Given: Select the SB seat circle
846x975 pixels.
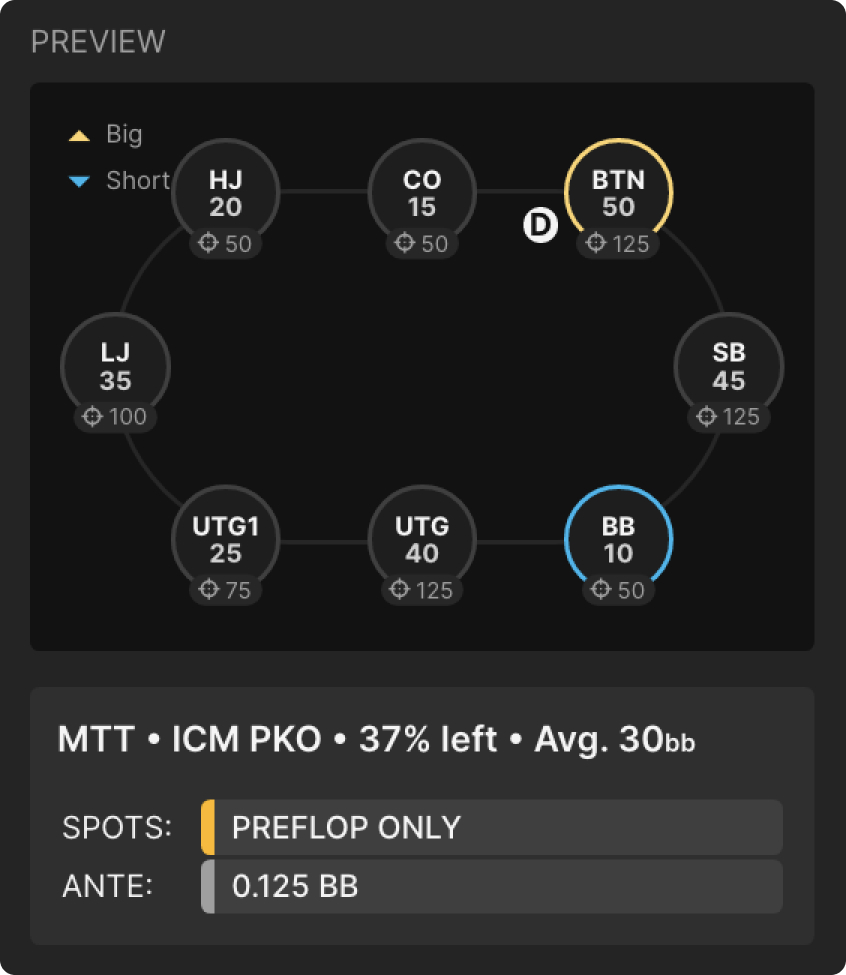Looking at the screenshot, I should click(729, 366).
